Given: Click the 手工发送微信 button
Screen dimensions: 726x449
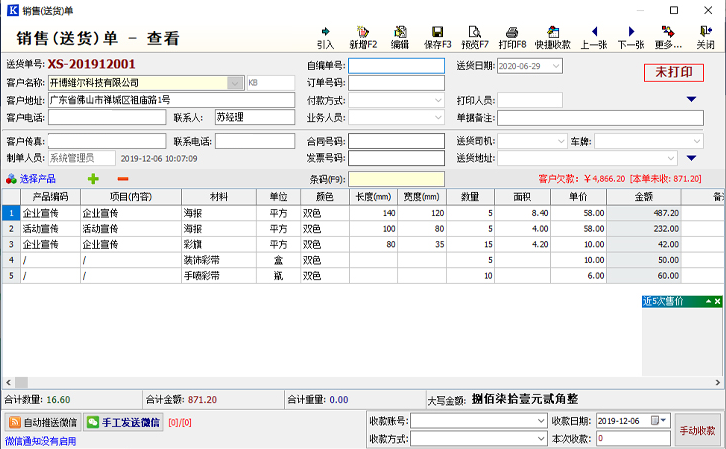Looking at the screenshot, I should point(123,422).
